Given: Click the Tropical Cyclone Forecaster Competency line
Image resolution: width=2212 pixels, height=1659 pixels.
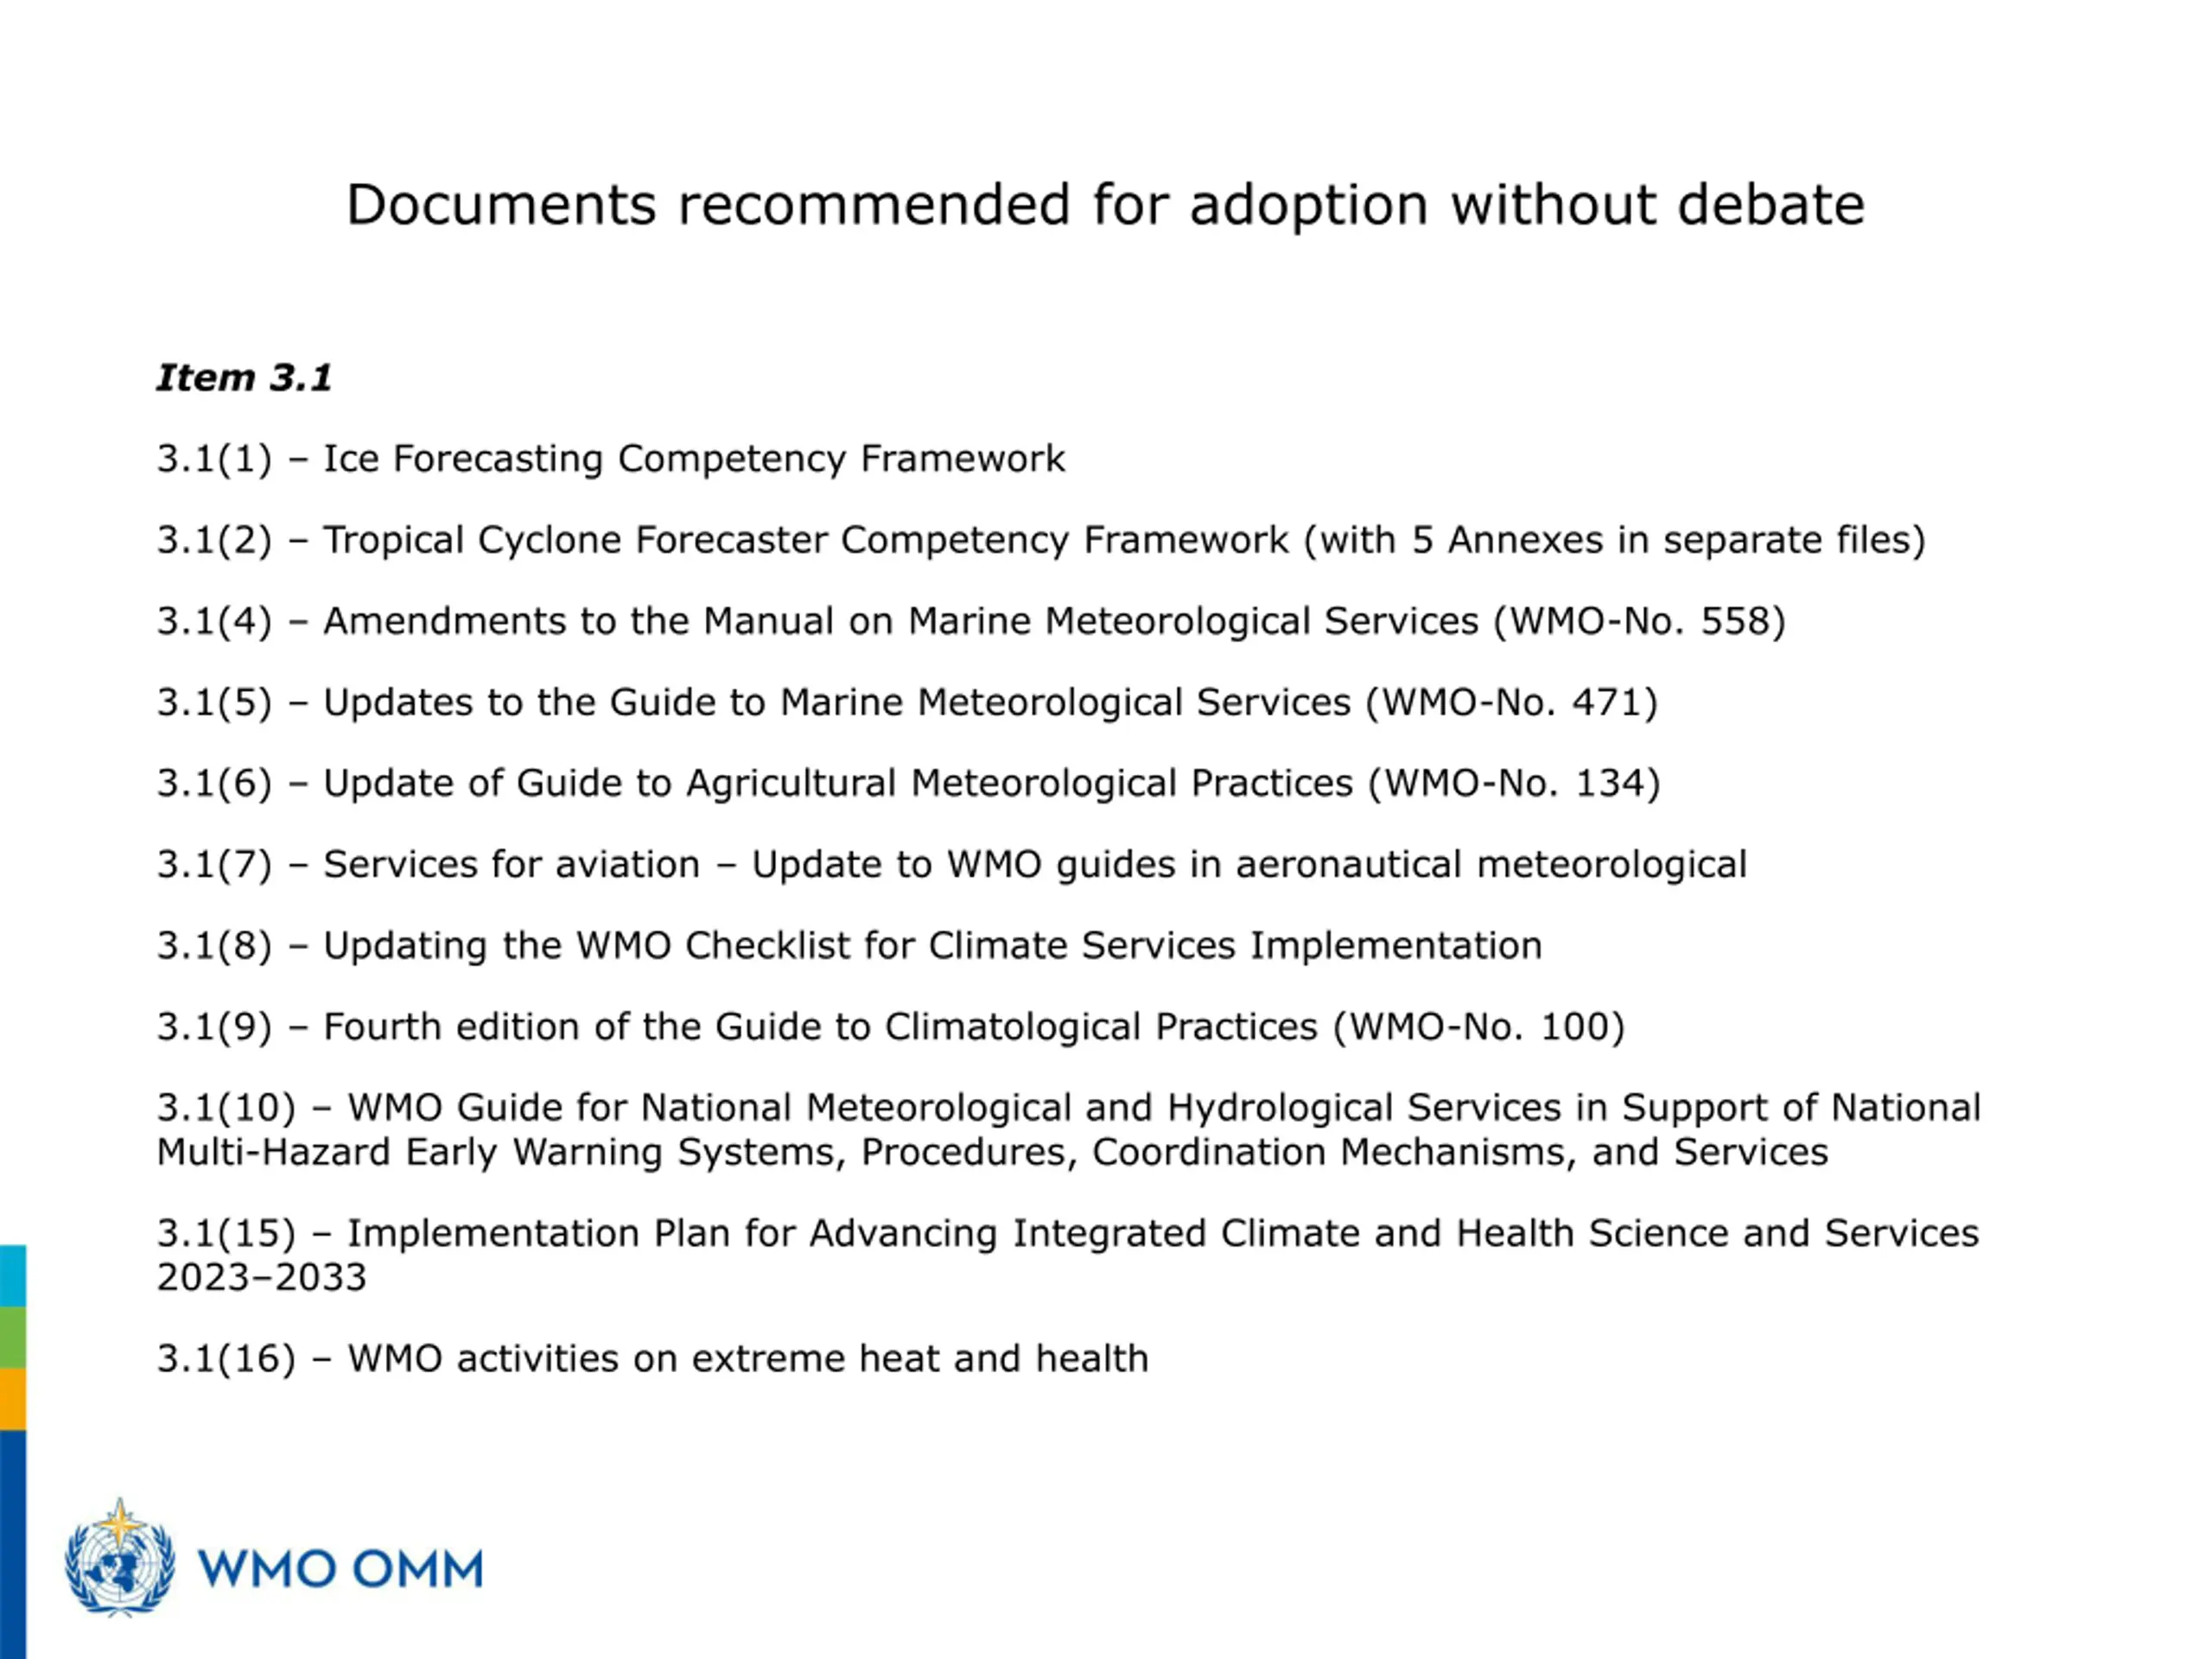Looking at the screenshot, I should 1040,540.
